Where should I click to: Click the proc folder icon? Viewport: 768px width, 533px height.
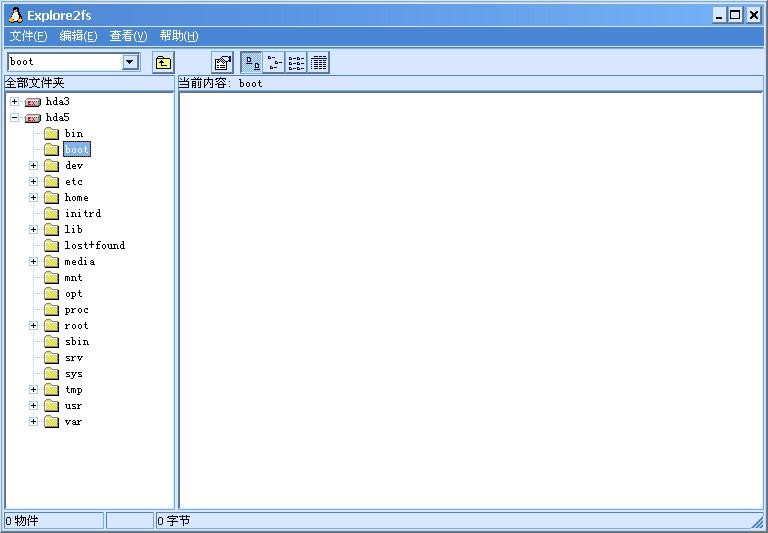[x=51, y=310]
